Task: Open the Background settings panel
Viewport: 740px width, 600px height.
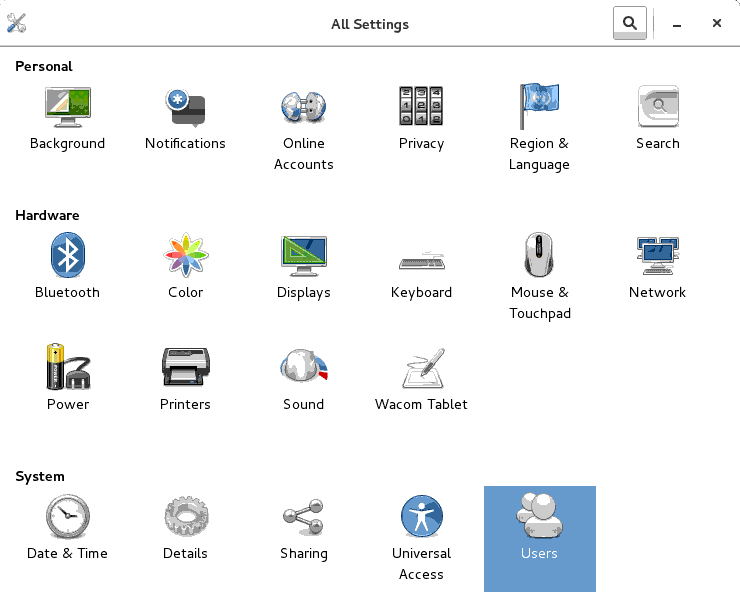Action: (67, 108)
